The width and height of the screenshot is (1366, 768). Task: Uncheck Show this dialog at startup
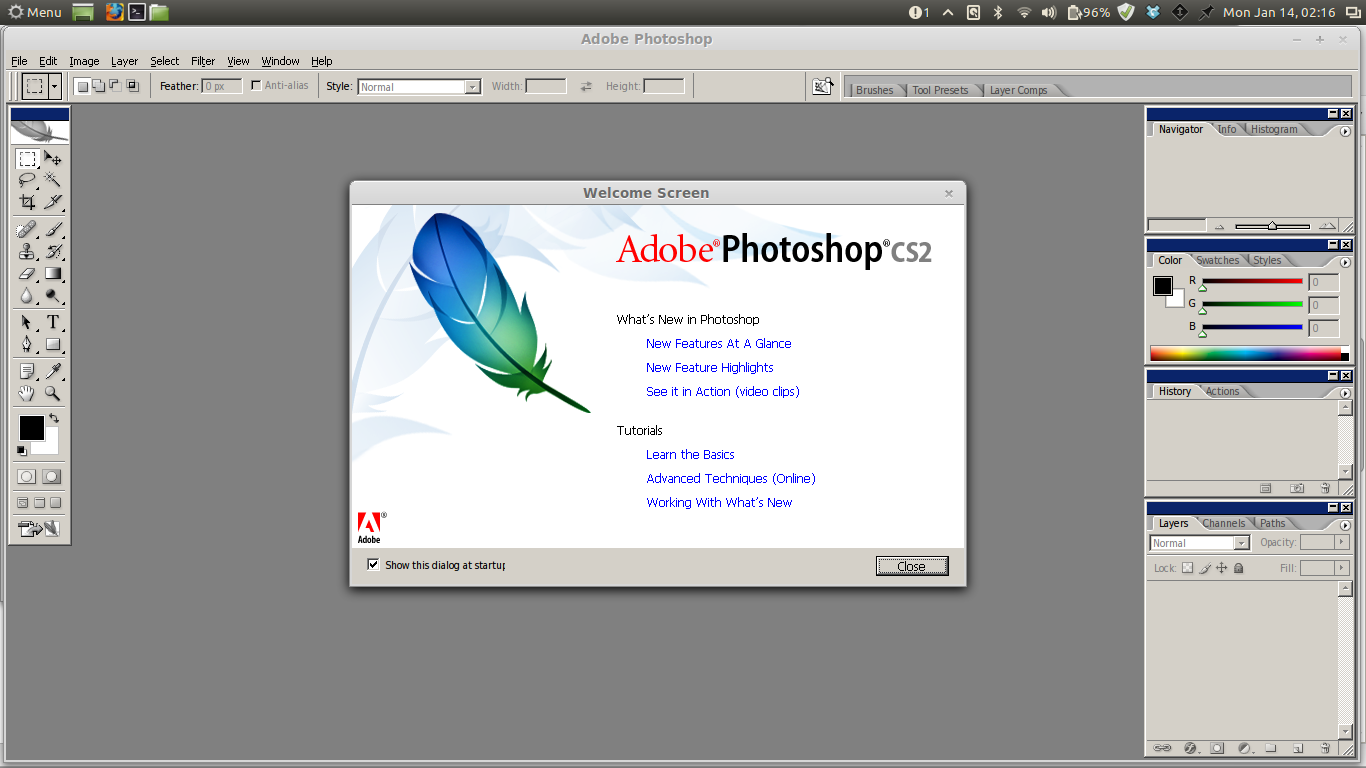[374, 564]
